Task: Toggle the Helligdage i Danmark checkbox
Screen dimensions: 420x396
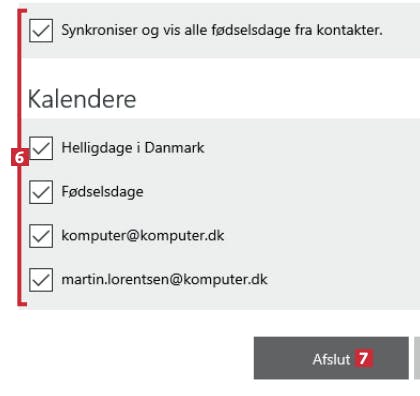Action: (41, 148)
